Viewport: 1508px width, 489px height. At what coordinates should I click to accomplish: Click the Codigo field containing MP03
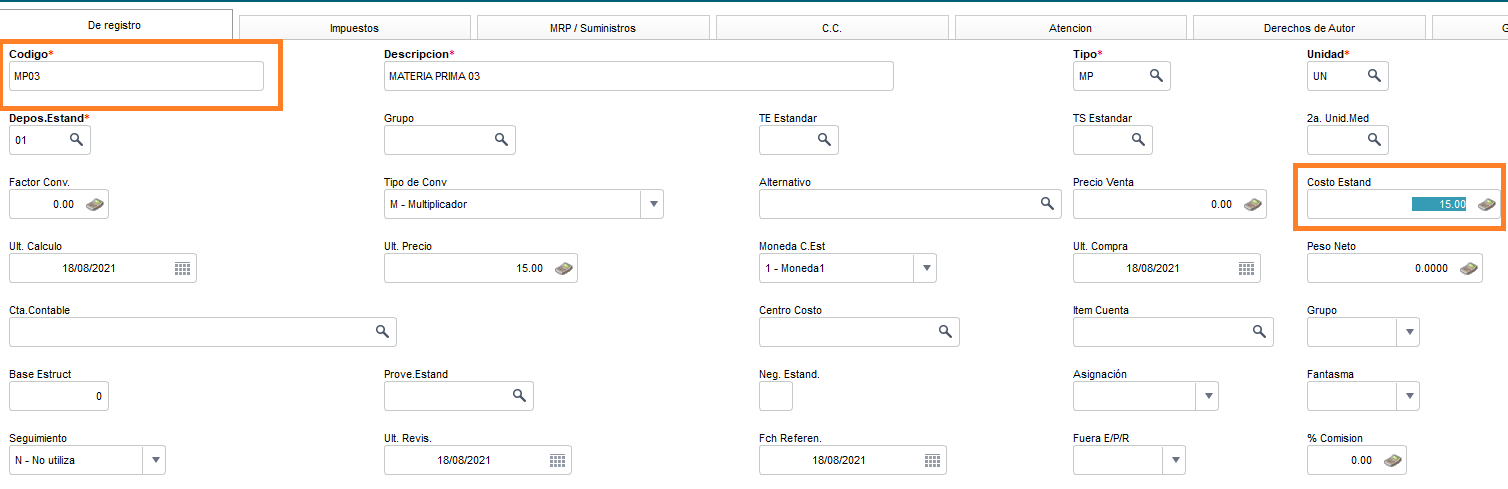tap(137, 76)
